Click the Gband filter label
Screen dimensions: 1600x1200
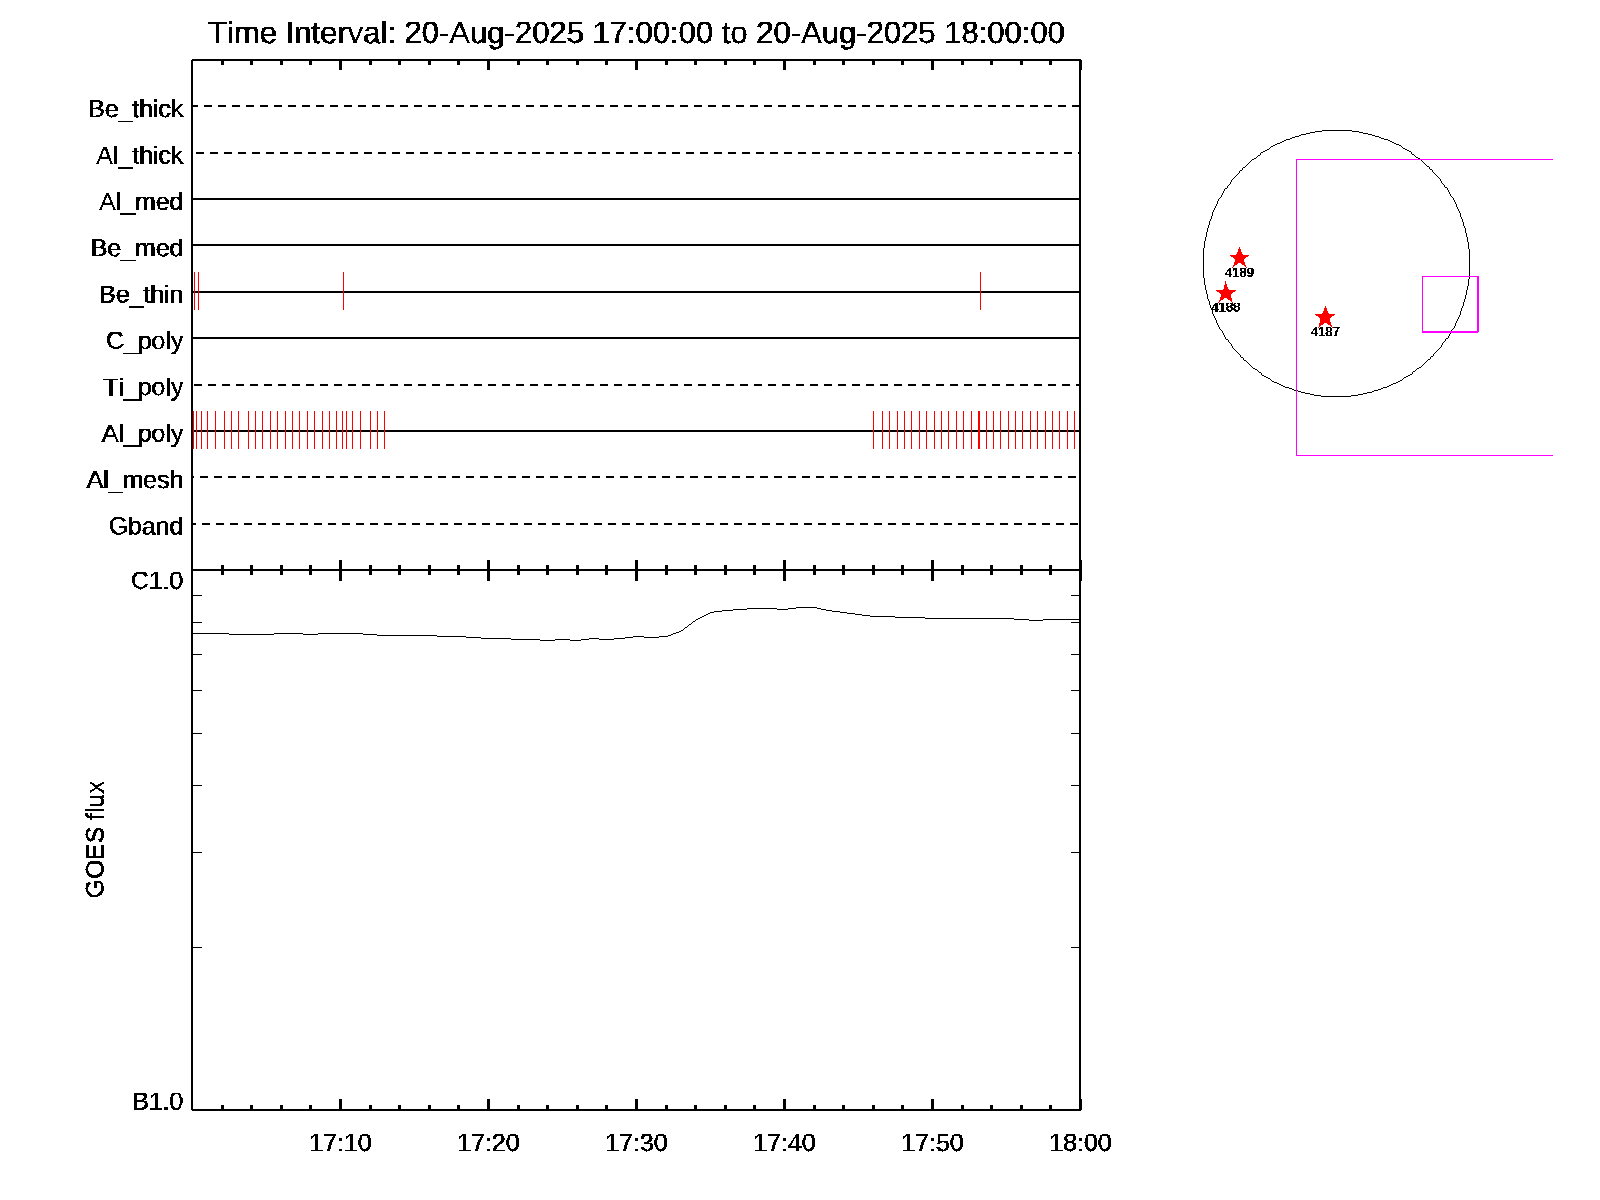146,527
